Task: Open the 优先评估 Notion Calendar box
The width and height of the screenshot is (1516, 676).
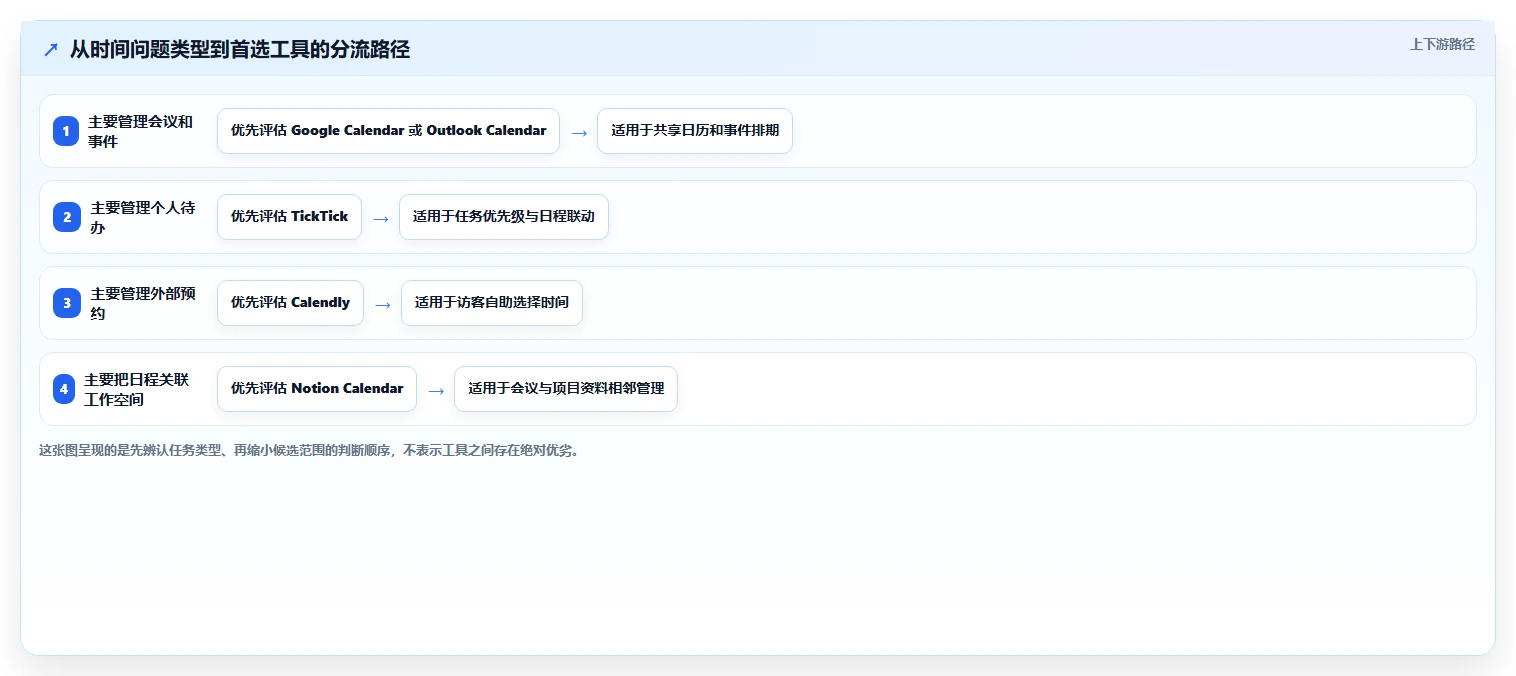Action: (x=317, y=389)
